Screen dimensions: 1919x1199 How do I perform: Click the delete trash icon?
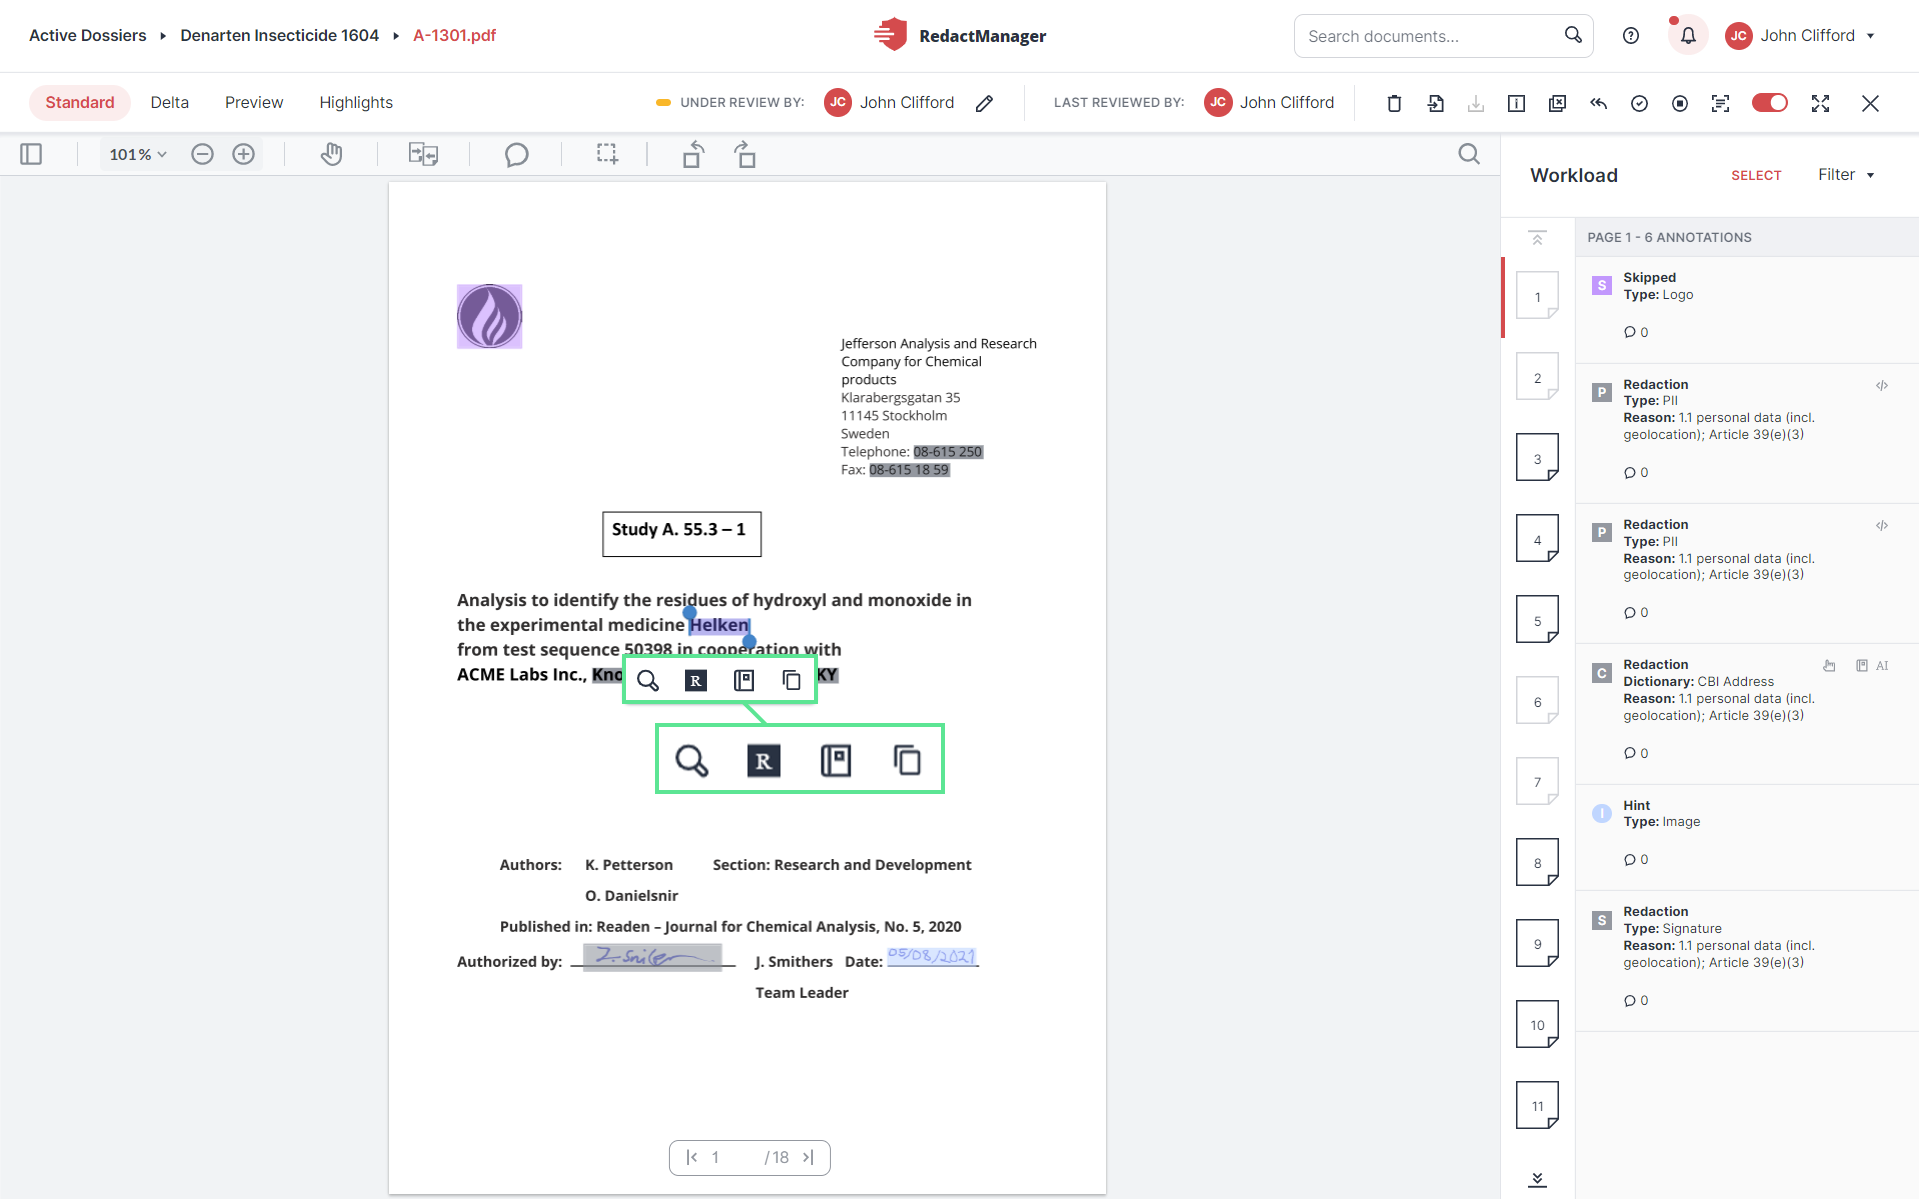click(1394, 103)
